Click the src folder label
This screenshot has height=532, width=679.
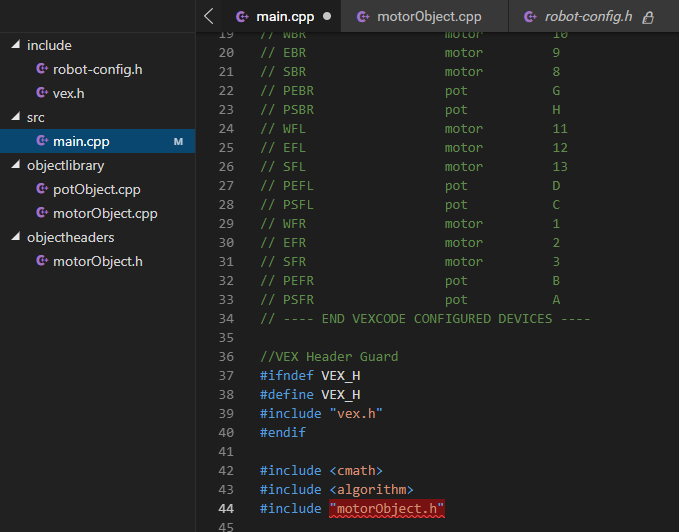[x=36, y=118]
